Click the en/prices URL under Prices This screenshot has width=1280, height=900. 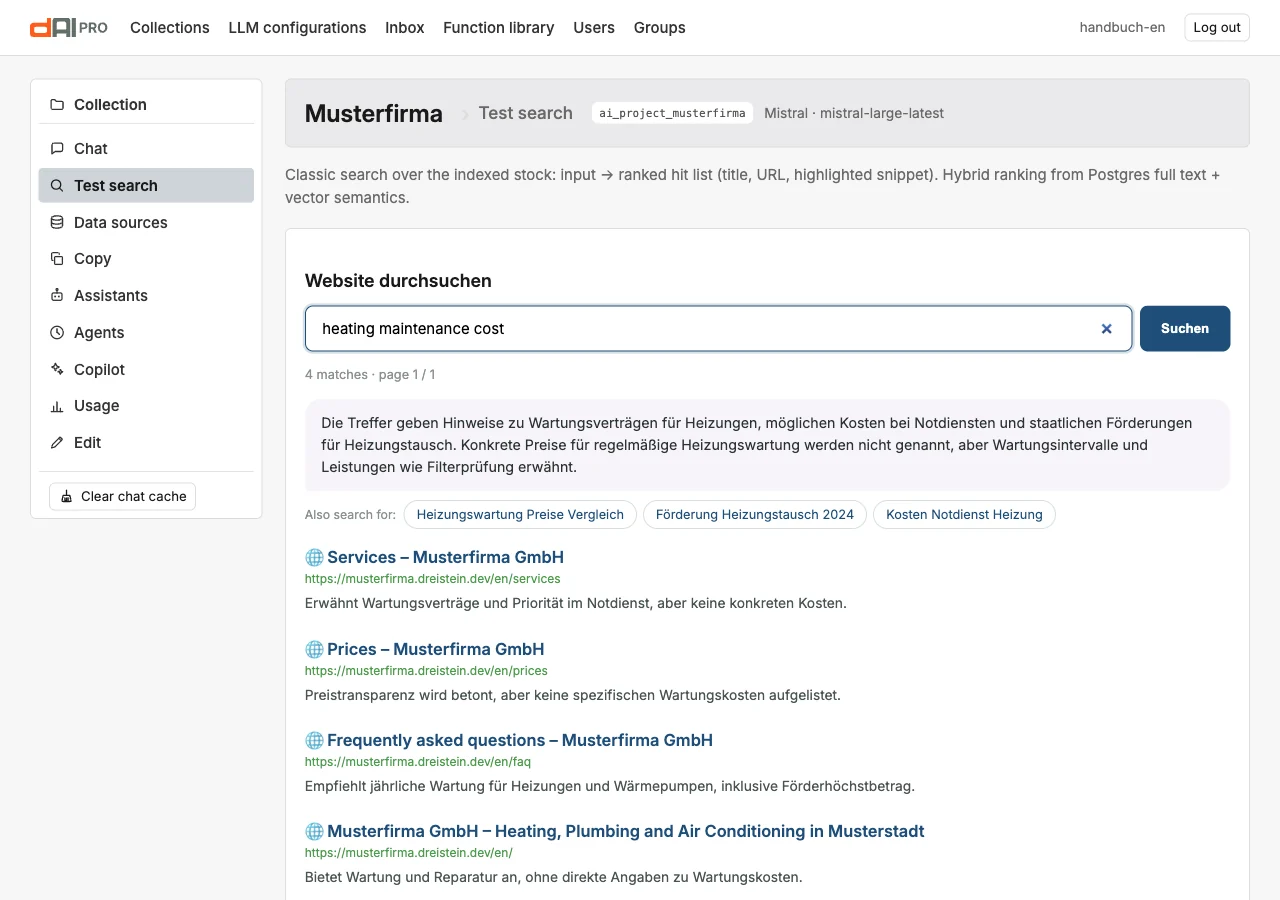click(x=426, y=671)
